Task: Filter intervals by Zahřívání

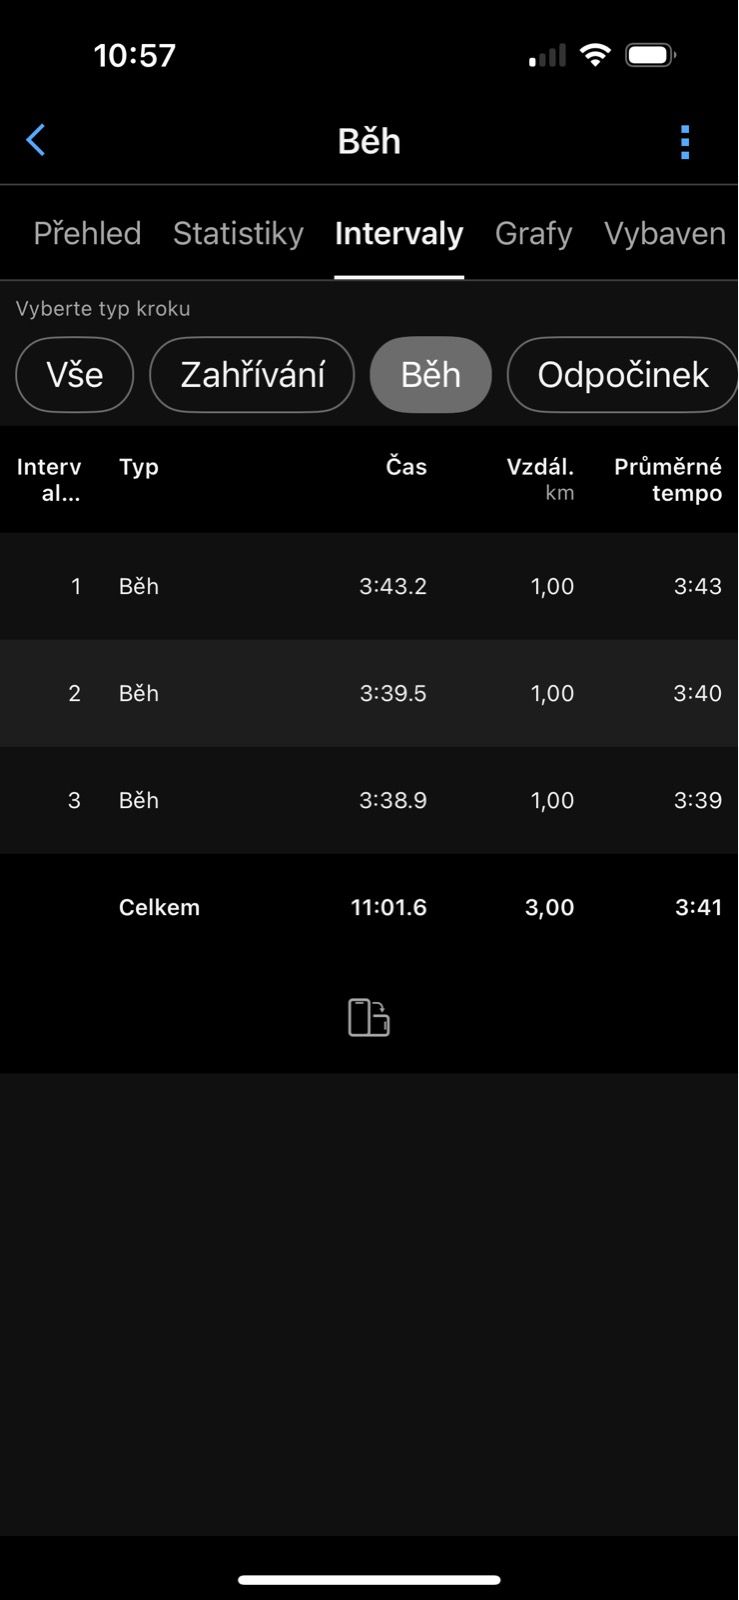Action: coord(252,375)
